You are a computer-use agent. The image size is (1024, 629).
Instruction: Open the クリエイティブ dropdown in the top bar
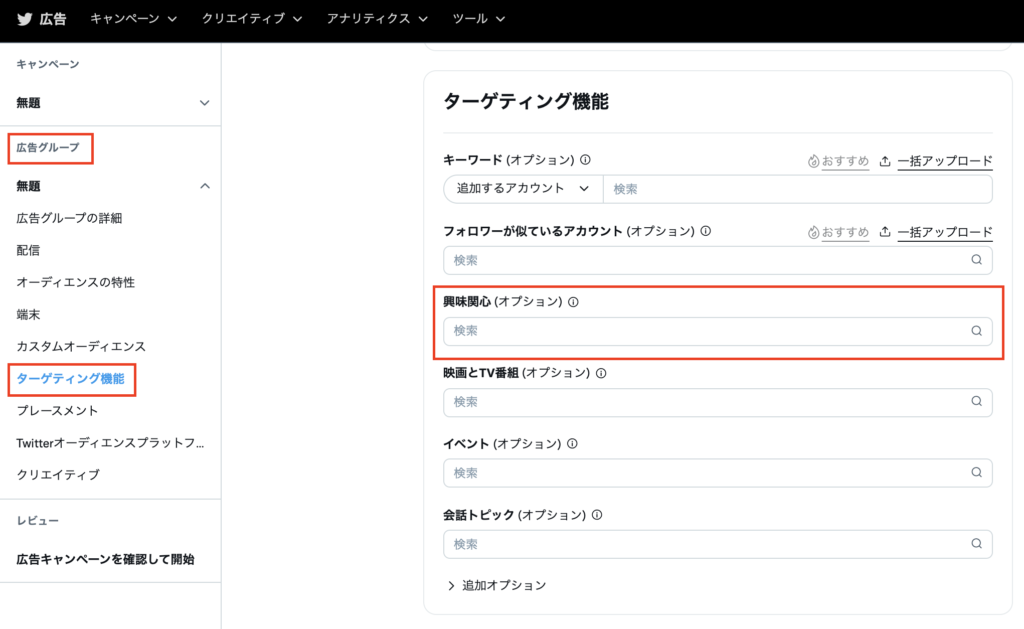click(256, 19)
